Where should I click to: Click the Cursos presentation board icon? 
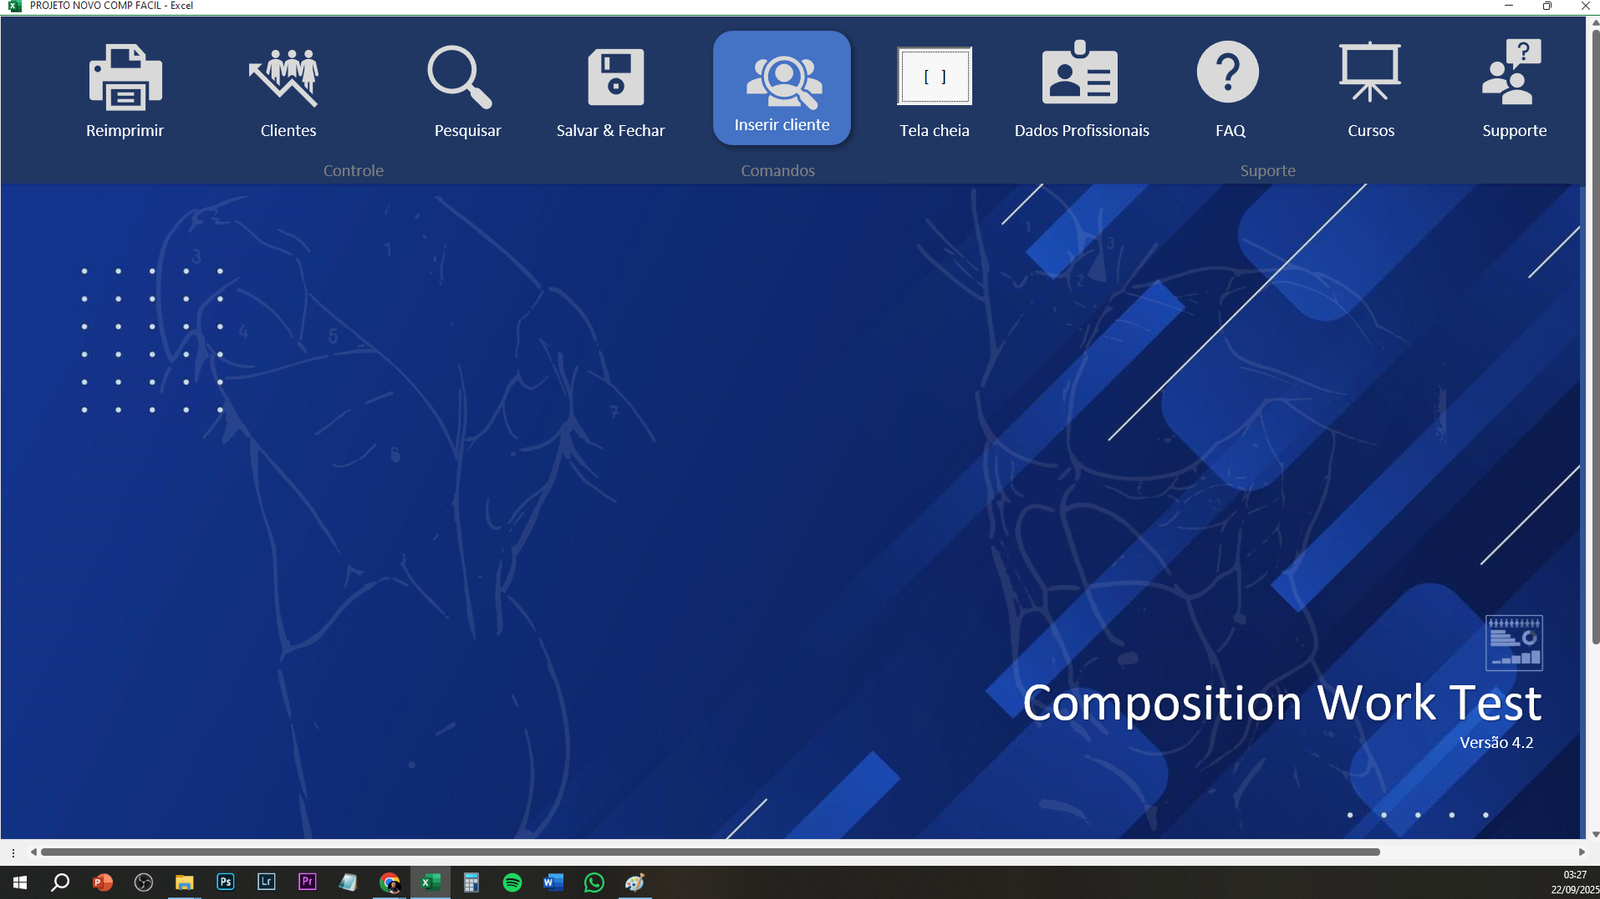click(1370, 72)
